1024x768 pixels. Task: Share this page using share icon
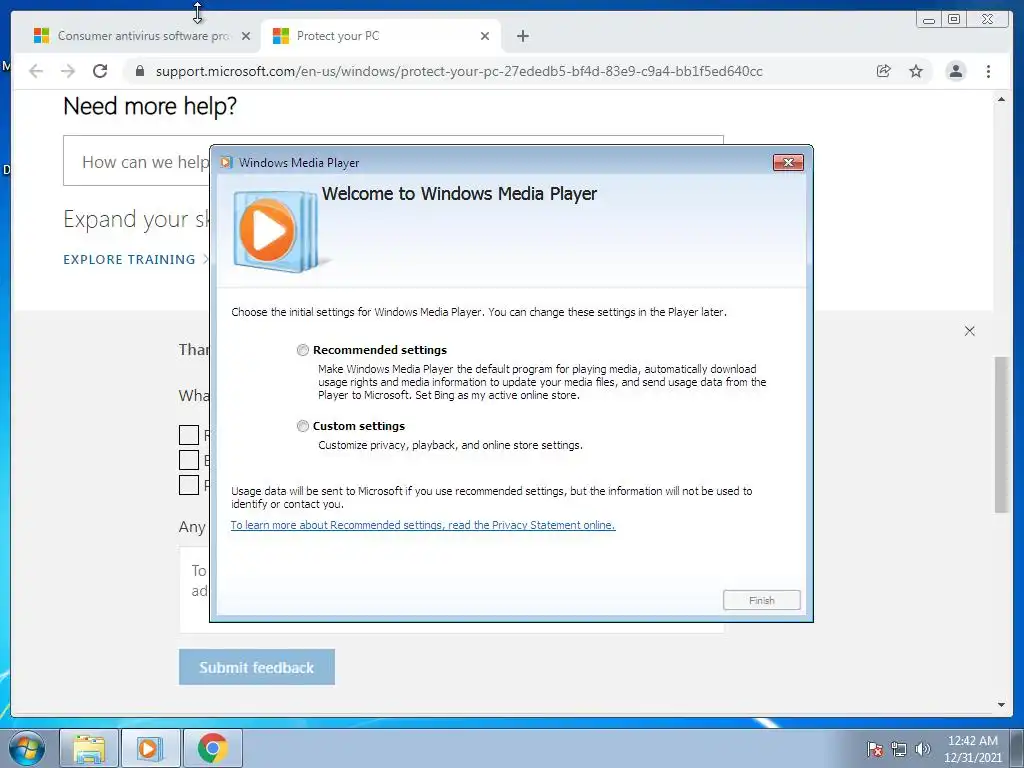[x=884, y=71]
